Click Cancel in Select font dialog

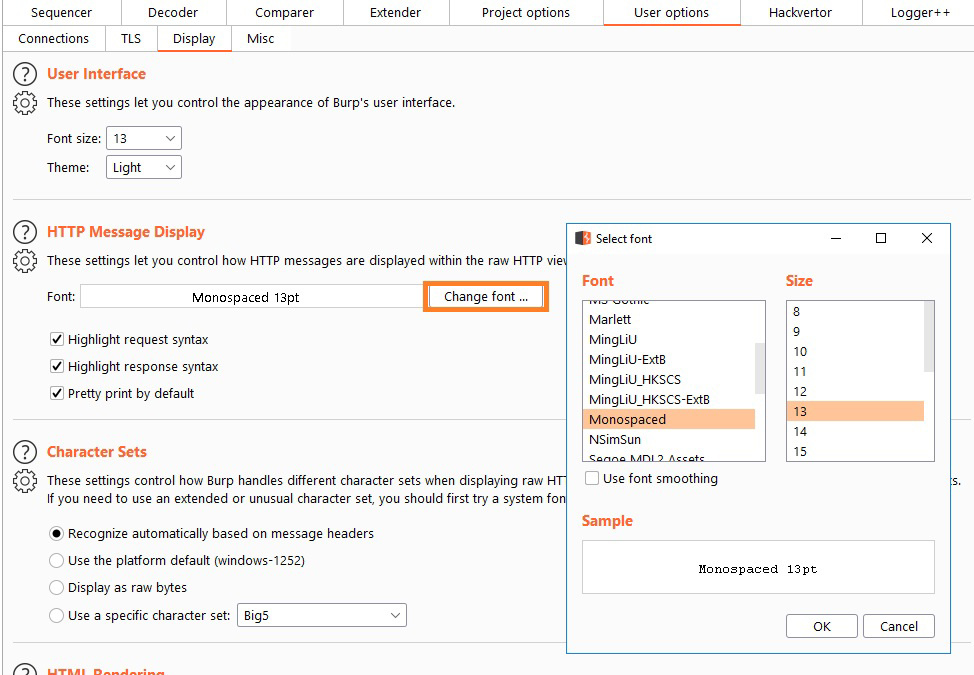pyautogui.click(x=898, y=626)
